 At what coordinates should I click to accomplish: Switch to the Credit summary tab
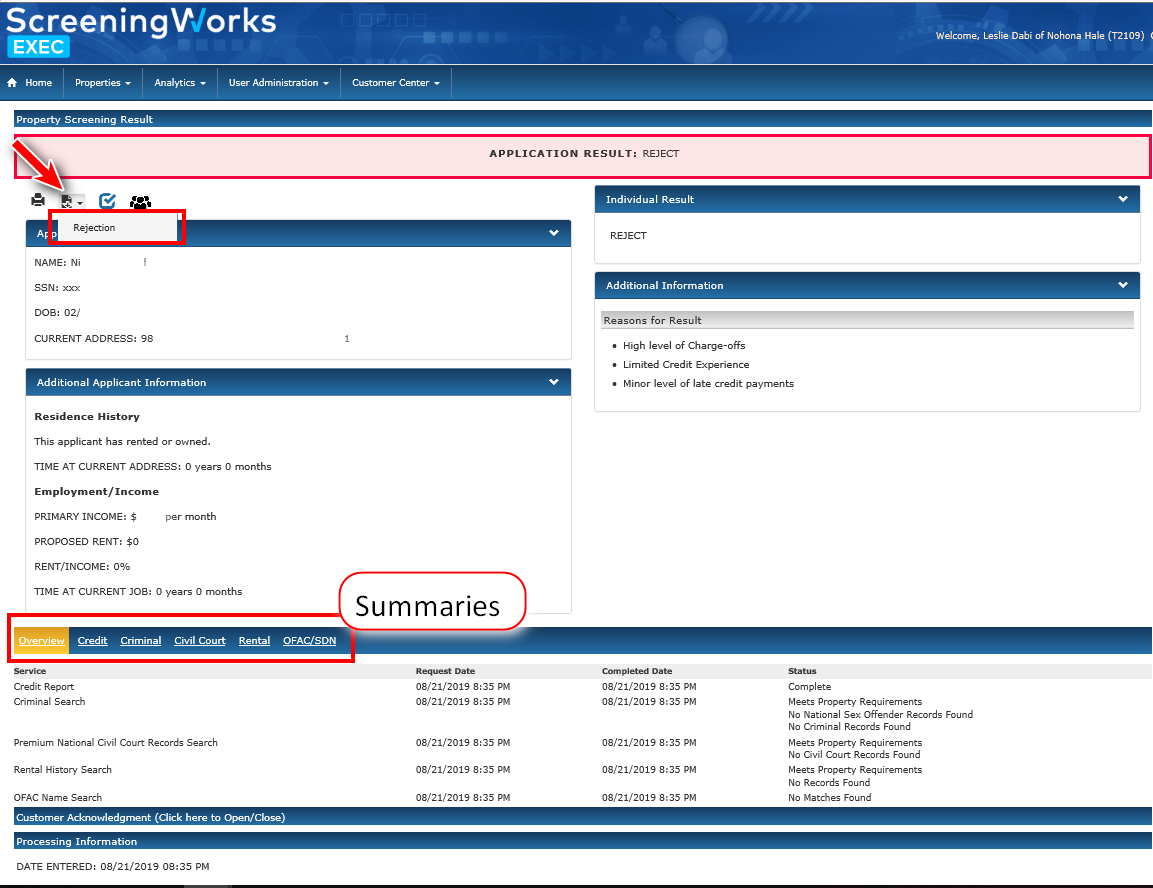(93, 640)
